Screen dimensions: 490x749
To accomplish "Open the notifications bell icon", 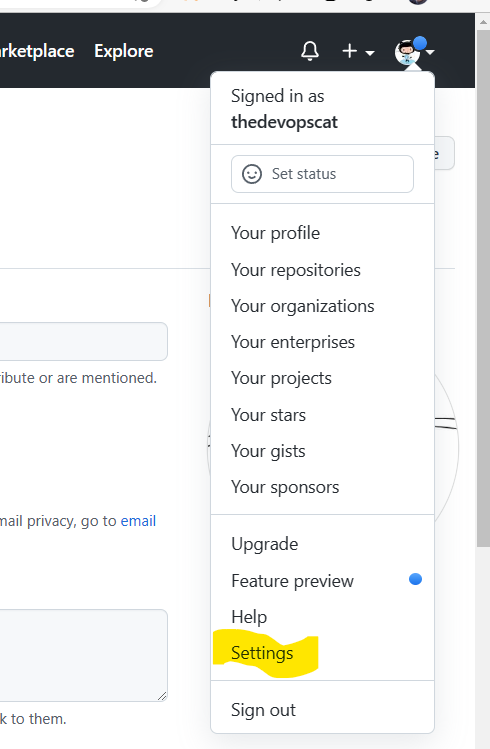I will click(x=310, y=51).
